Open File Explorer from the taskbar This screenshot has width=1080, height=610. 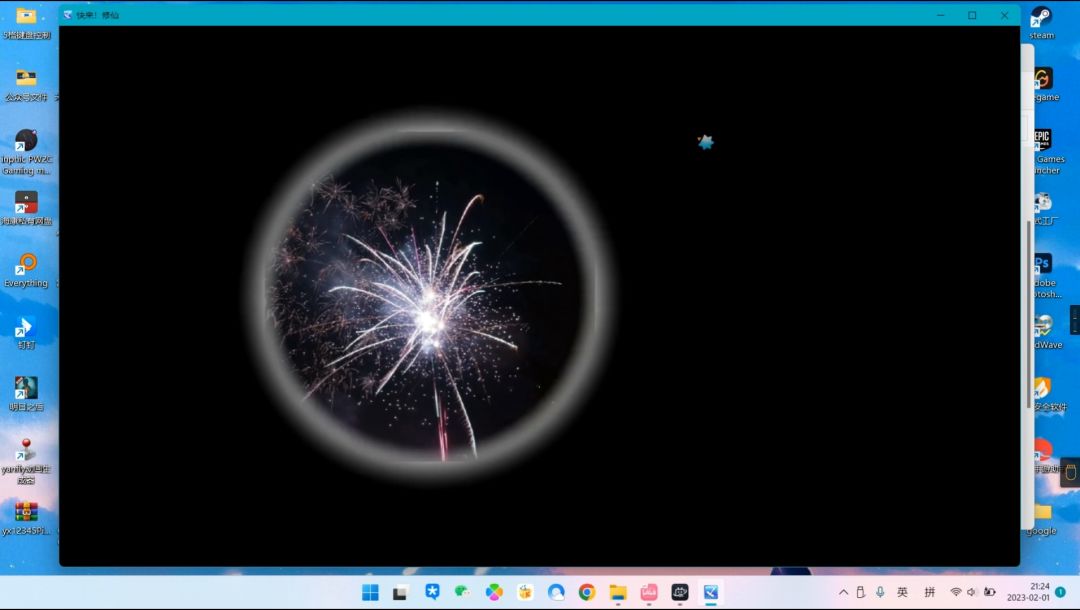[618, 592]
